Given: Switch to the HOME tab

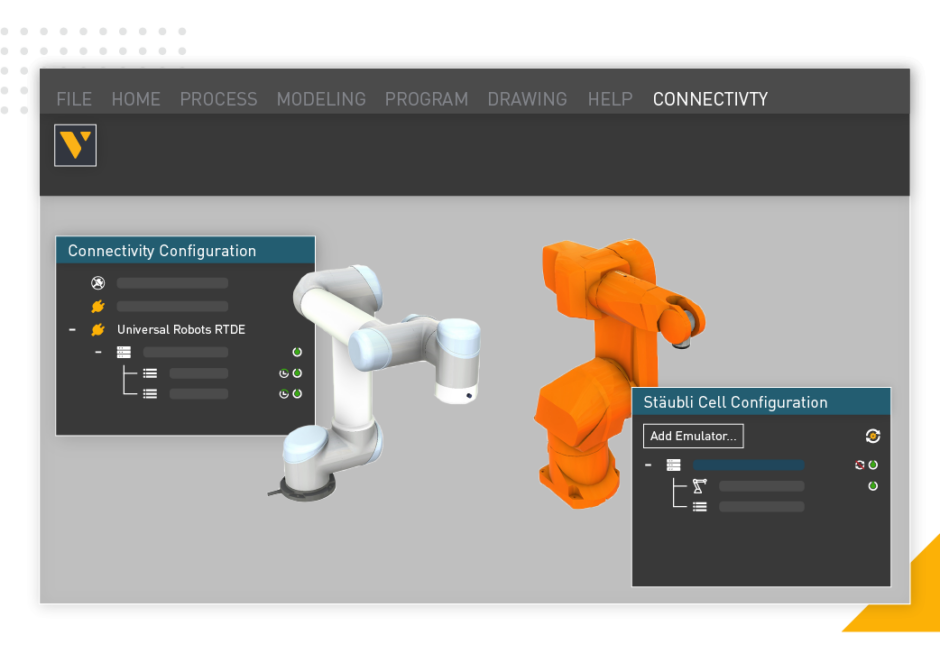Looking at the screenshot, I should pos(135,99).
